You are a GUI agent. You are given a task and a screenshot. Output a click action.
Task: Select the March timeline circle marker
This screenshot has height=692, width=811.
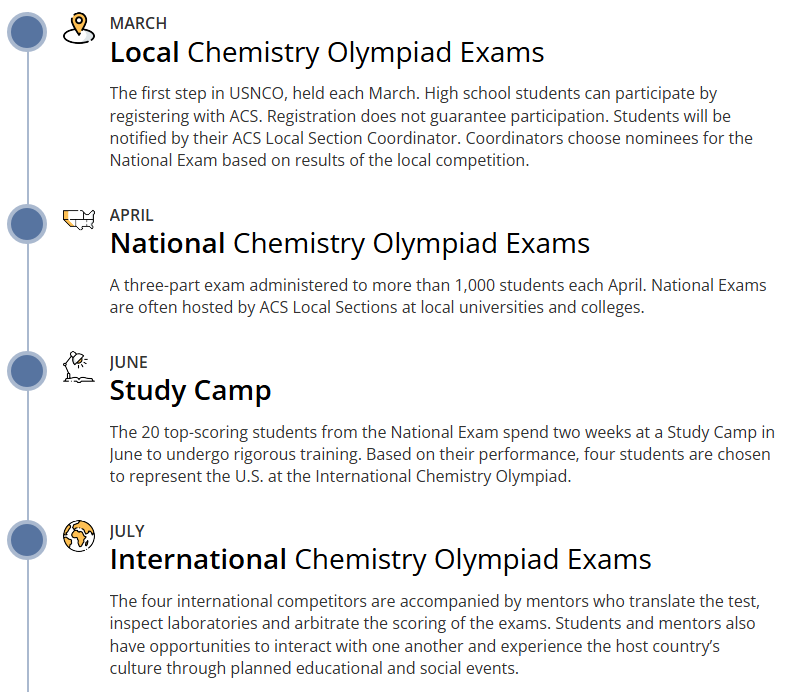coord(28,32)
